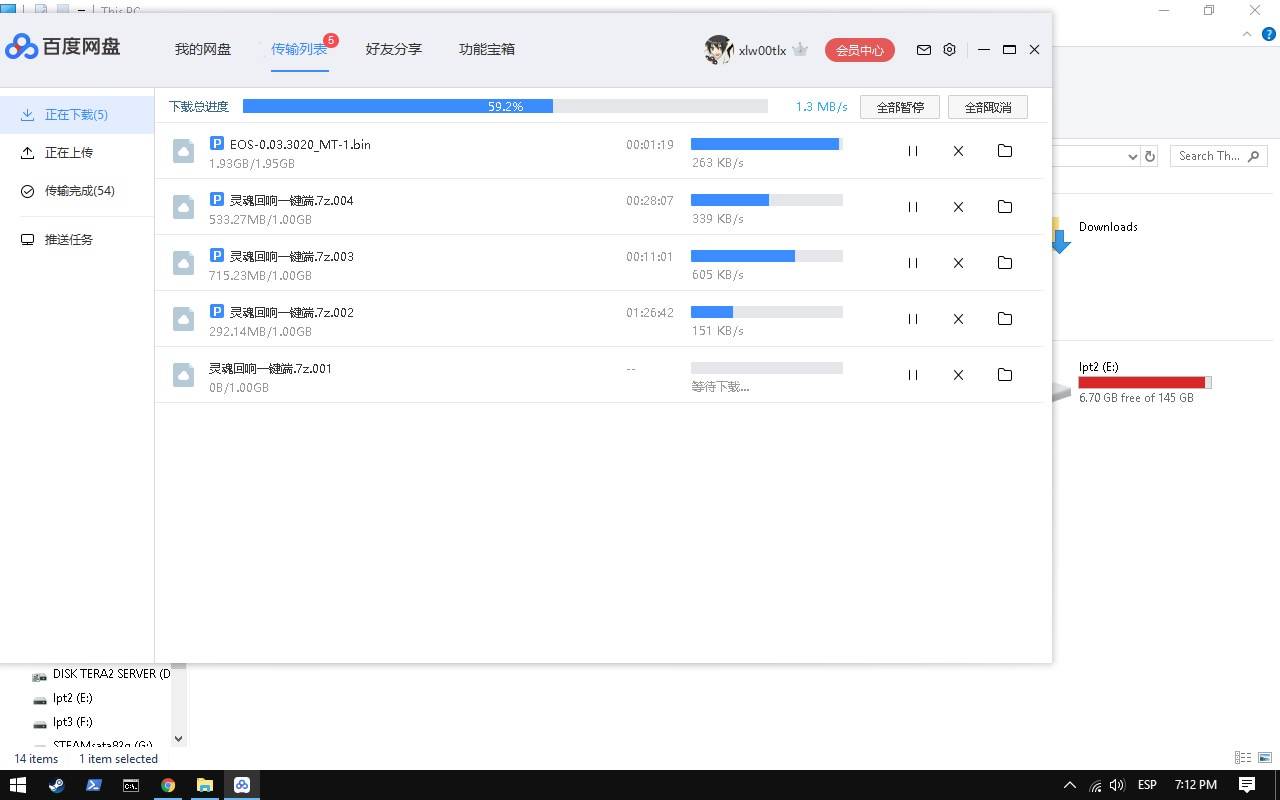Click the 7z.003 file progress bar

tap(767, 256)
